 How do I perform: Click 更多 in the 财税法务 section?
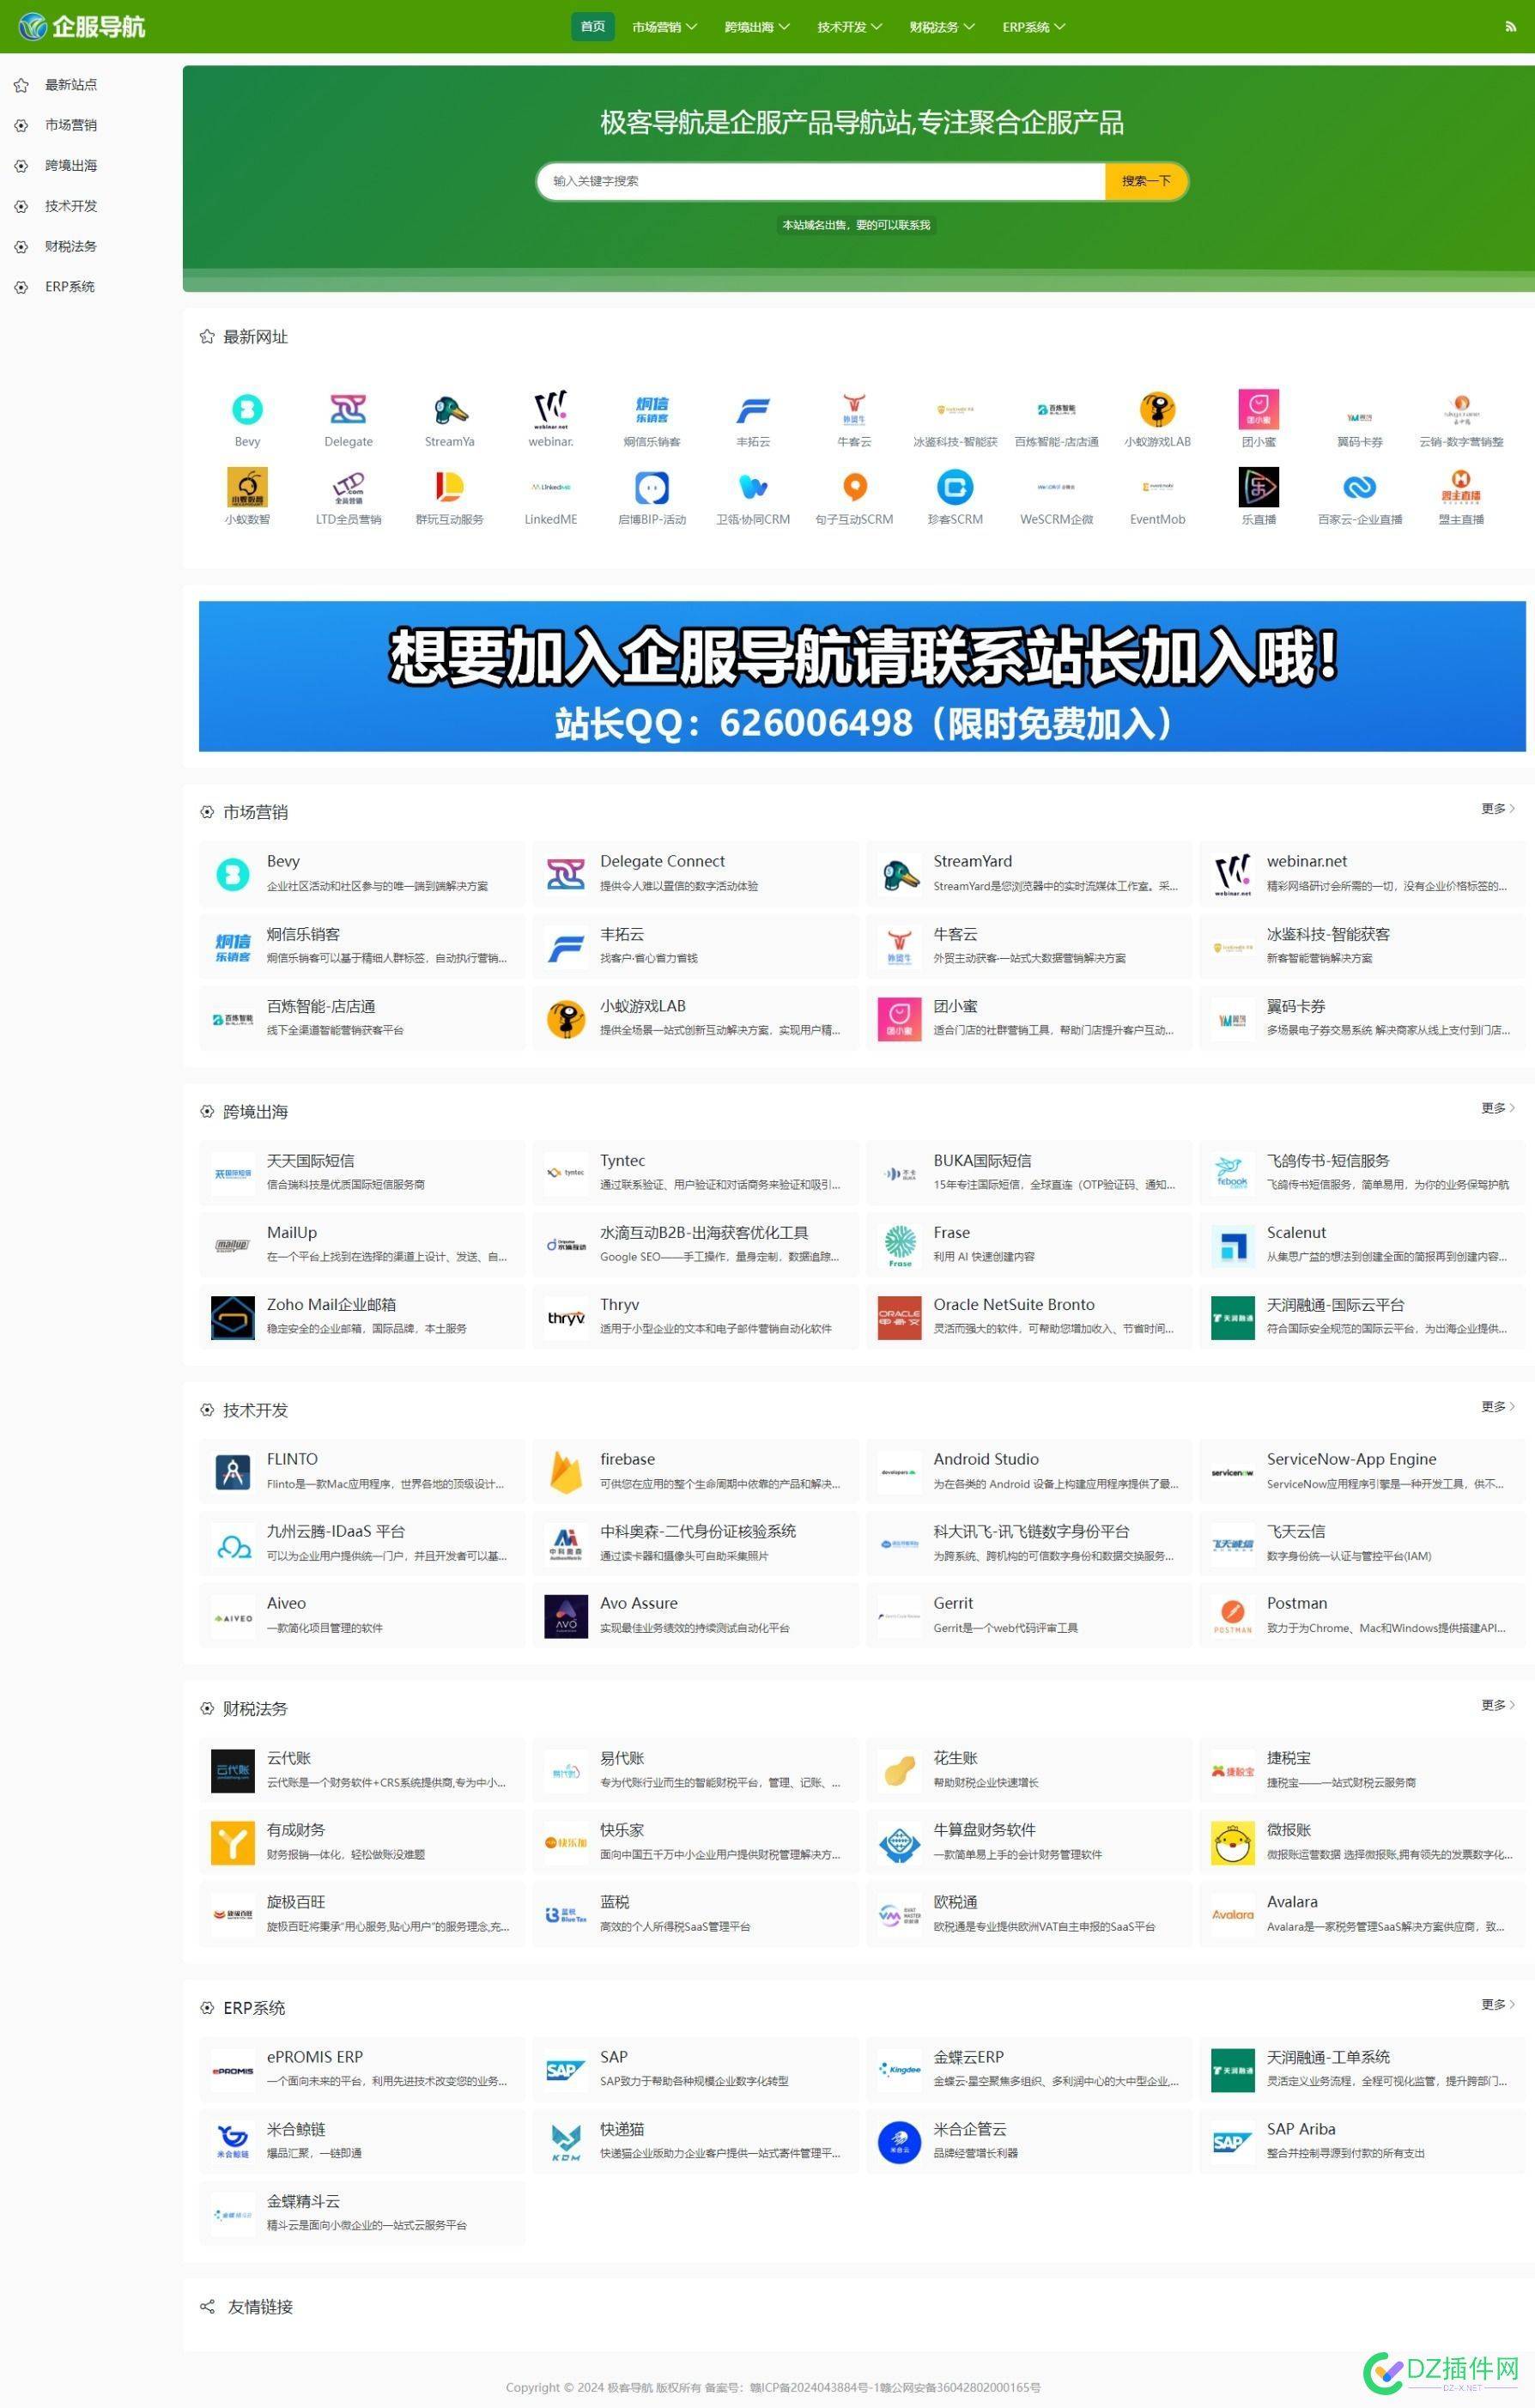click(x=1497, y=1704)
